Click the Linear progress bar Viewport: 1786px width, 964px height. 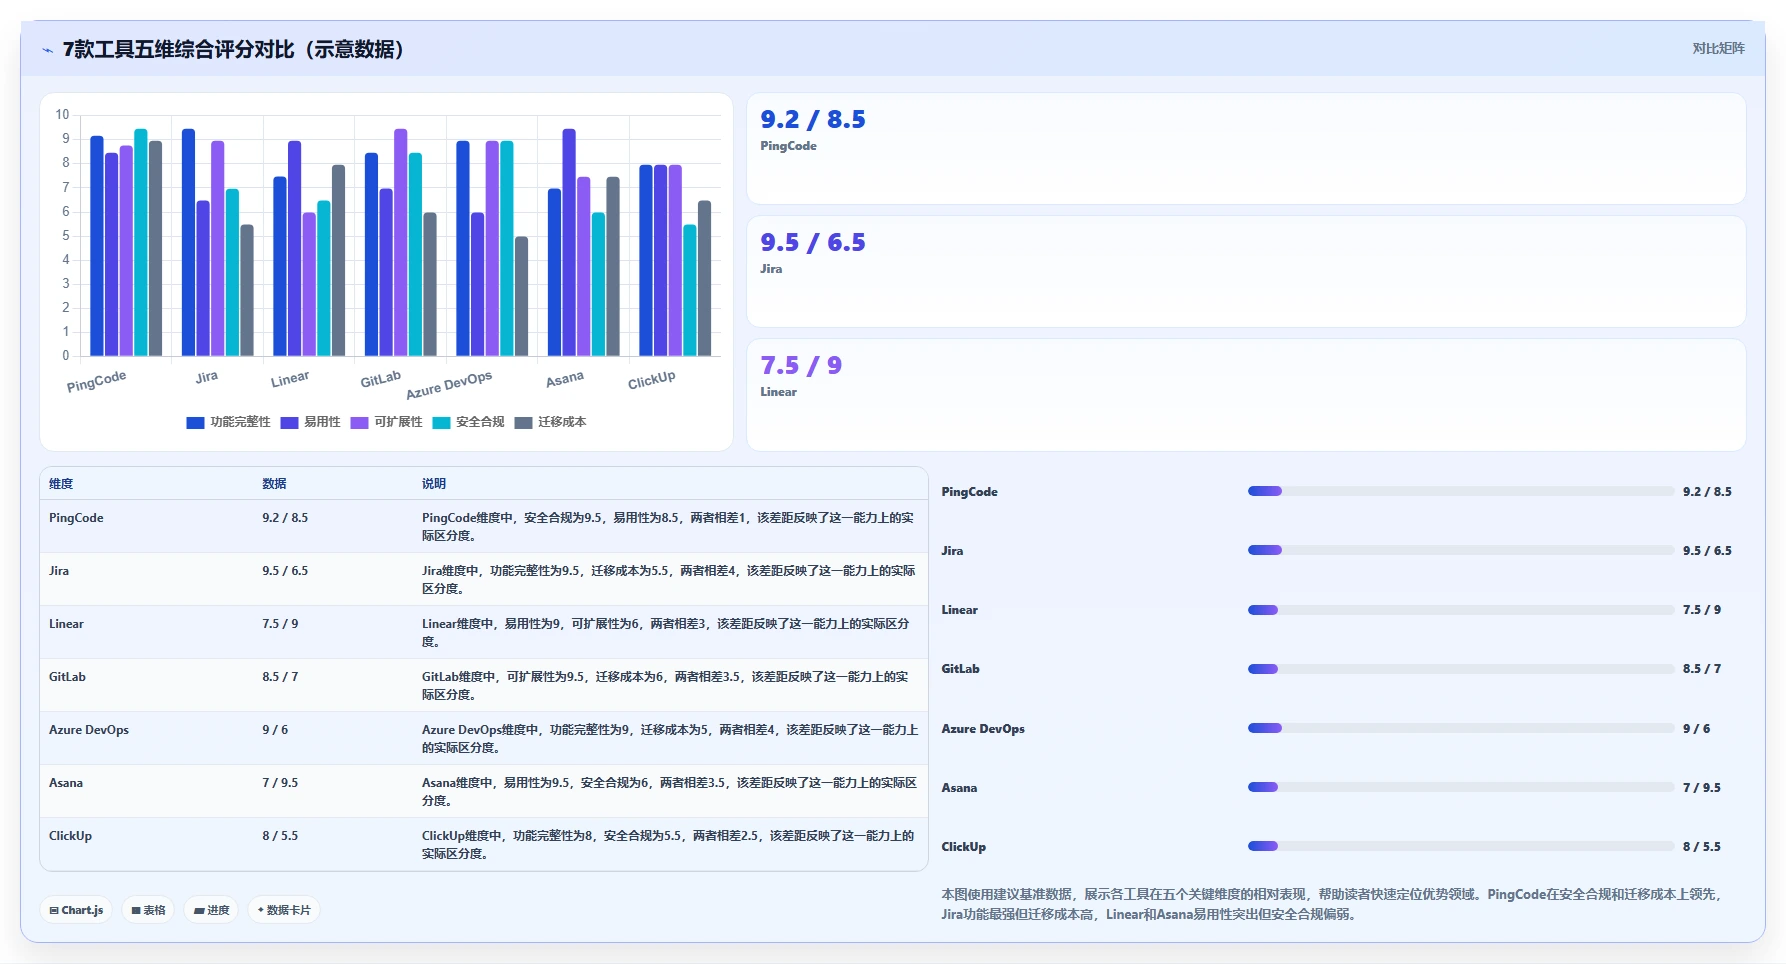click(1460, 610)
